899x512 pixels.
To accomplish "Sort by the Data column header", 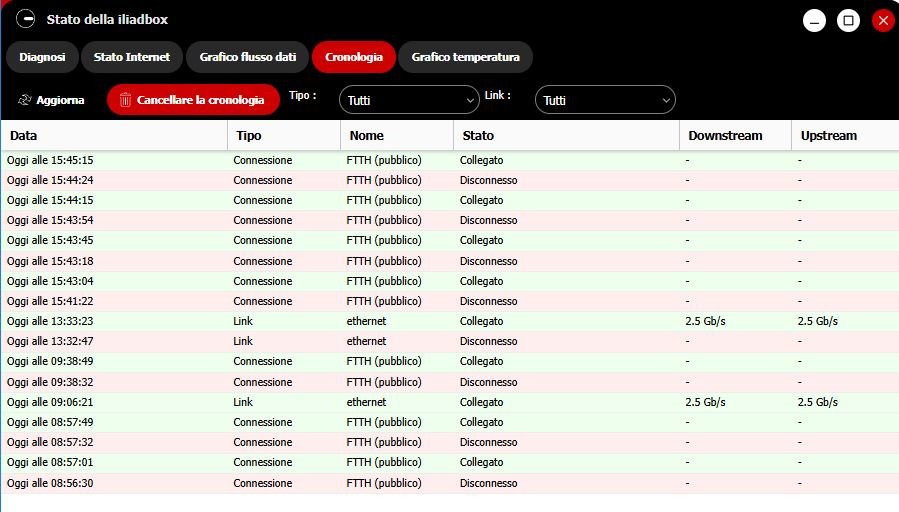I will click(115, 135).
